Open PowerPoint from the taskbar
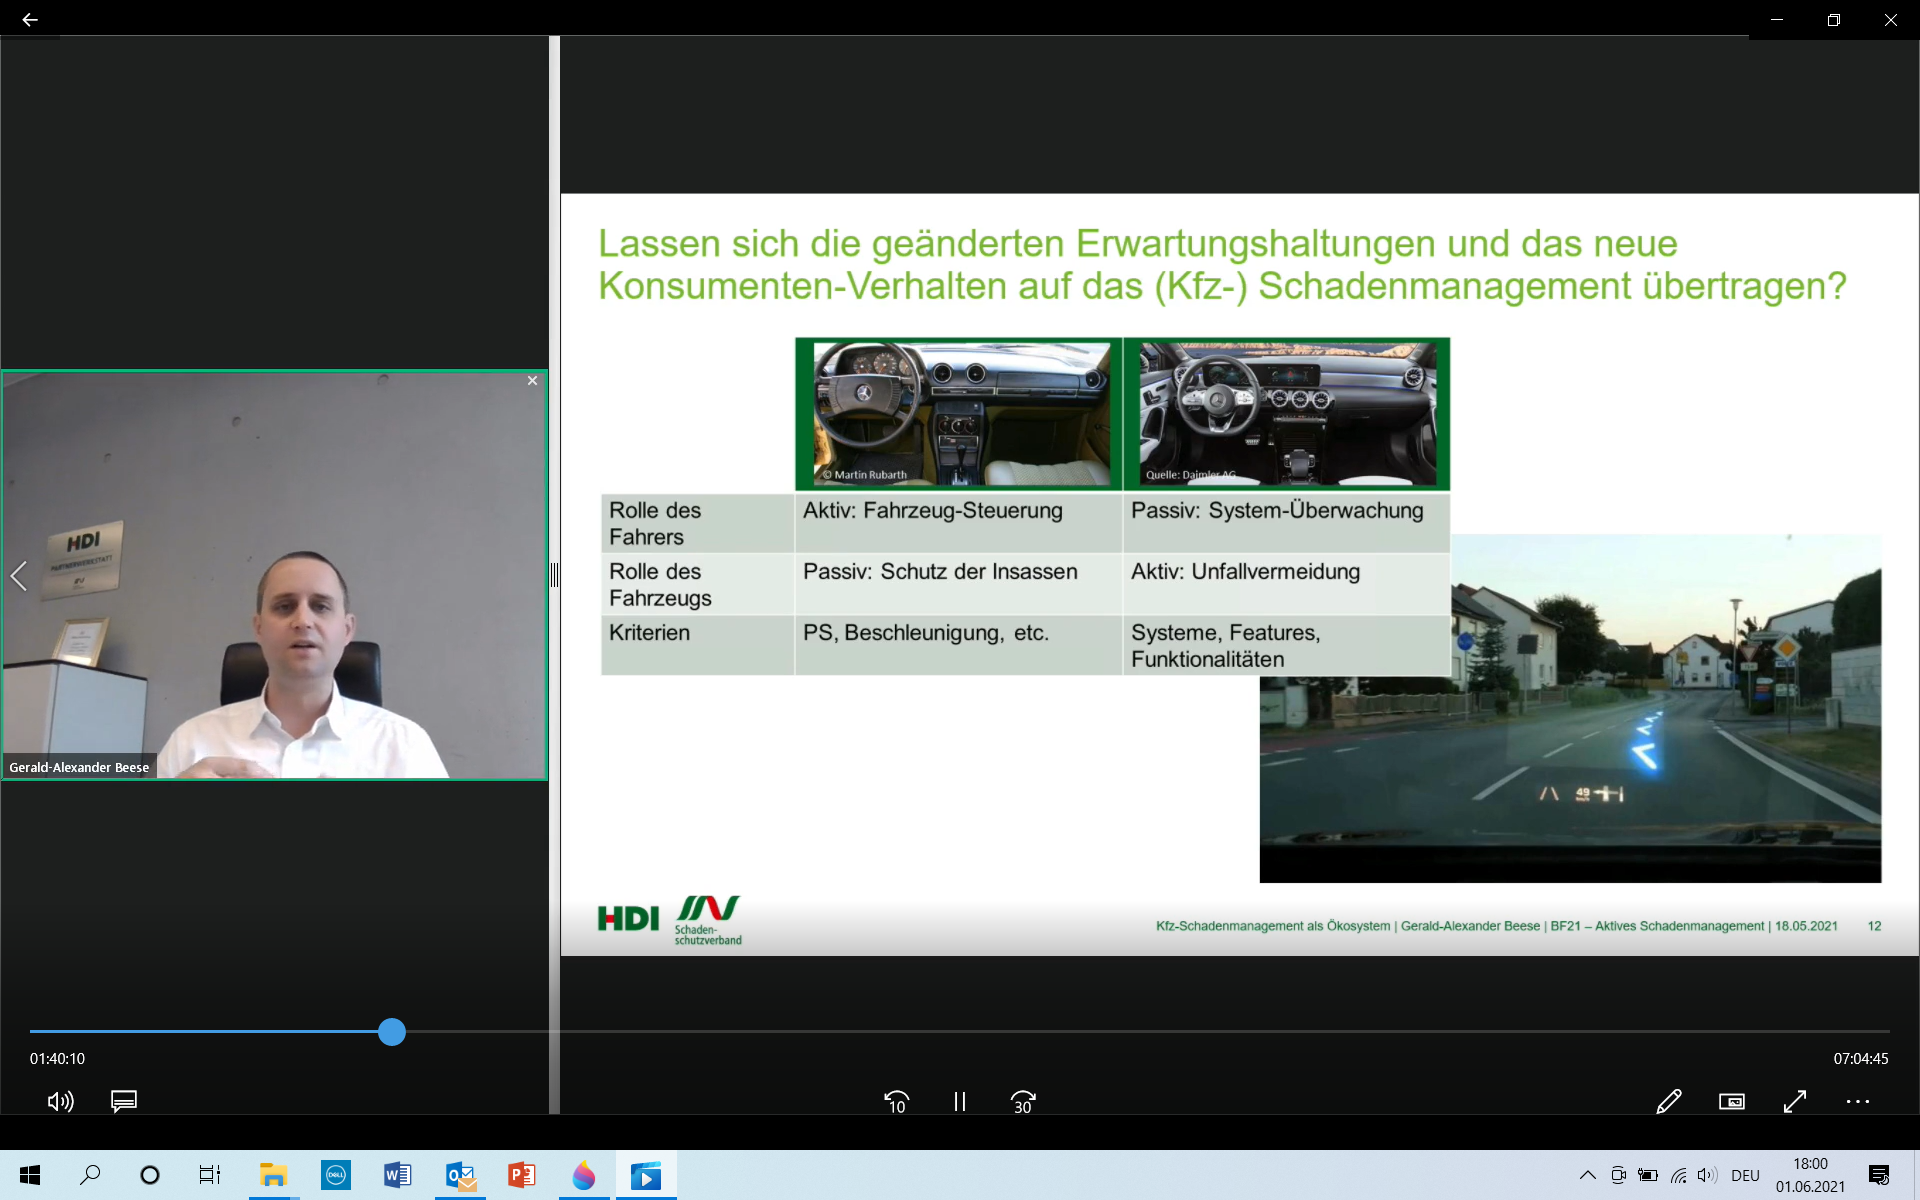The height and width of the screenshot is (1200, 1920). point(521,1175)
